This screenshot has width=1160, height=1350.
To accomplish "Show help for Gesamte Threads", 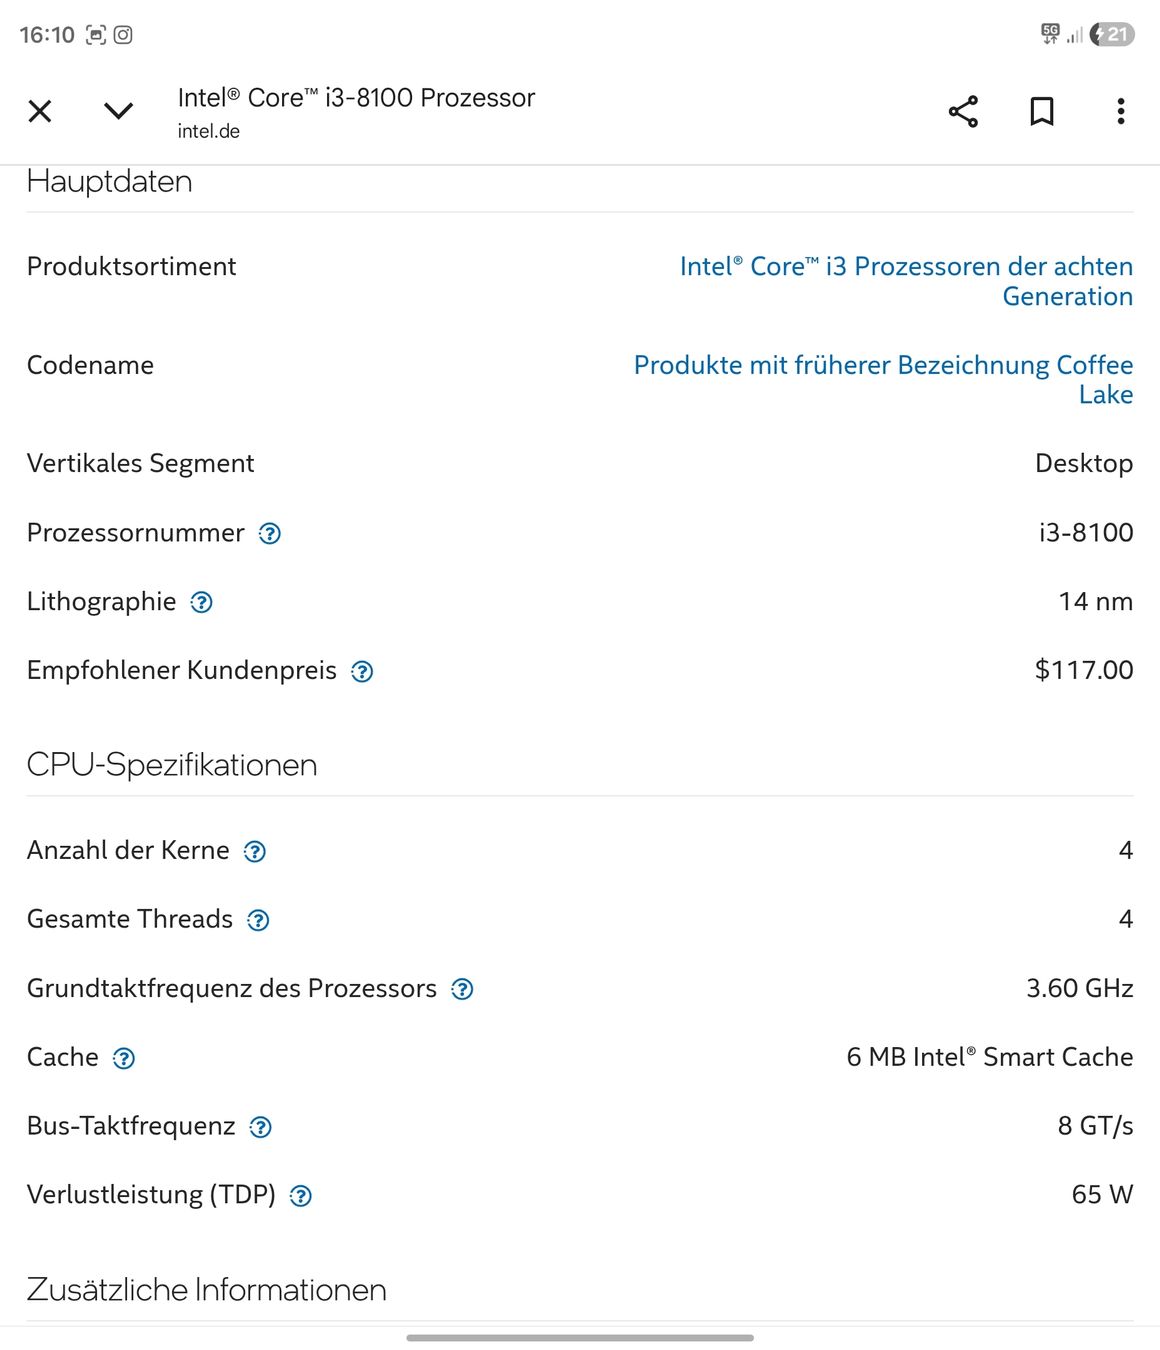I will [x=258, y=921].
